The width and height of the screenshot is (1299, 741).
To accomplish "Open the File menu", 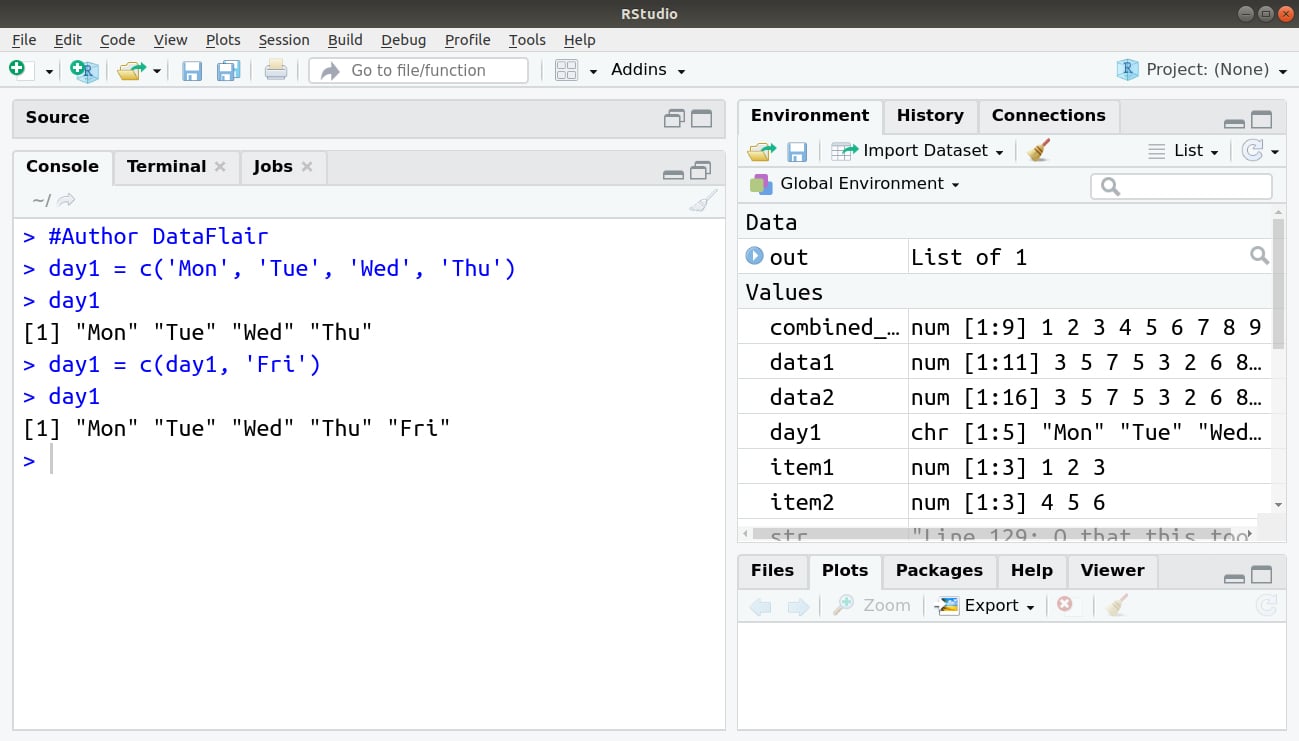I will click(x=24, y=40).
